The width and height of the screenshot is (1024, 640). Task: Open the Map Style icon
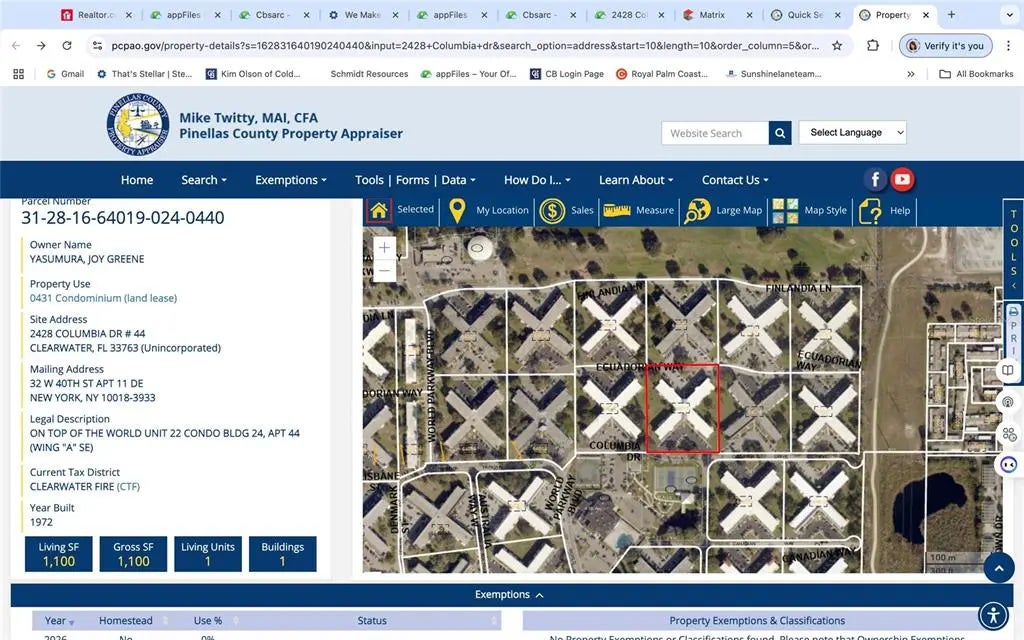[x=785, y=211]
